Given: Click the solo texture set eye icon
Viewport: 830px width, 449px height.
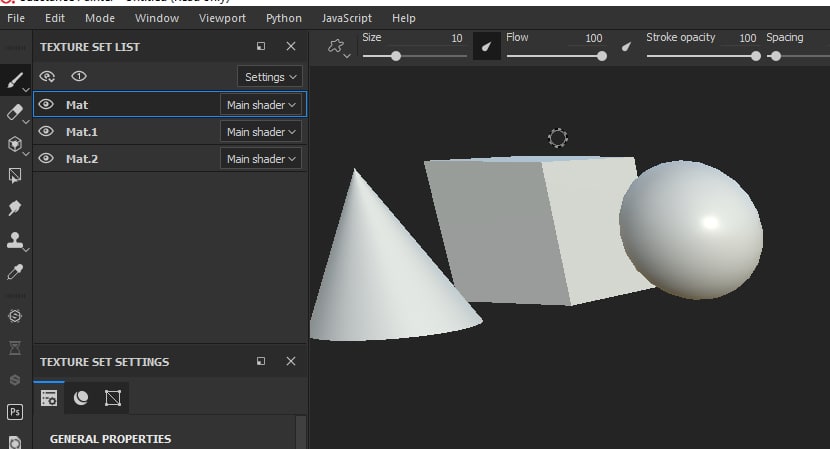Looking at the screenshot, I should tap(79, 76).
